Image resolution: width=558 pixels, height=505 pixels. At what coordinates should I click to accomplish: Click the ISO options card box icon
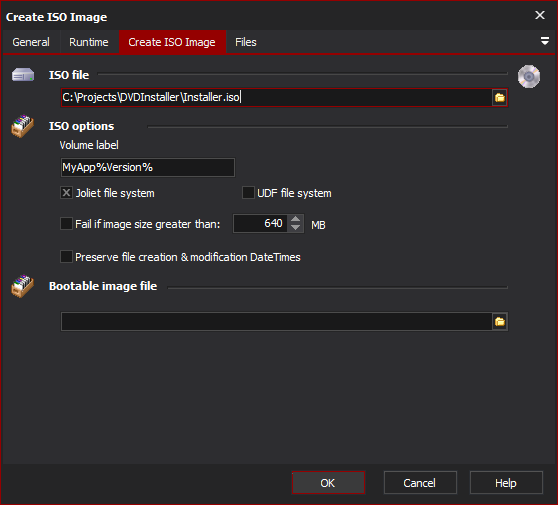point(22,126)
